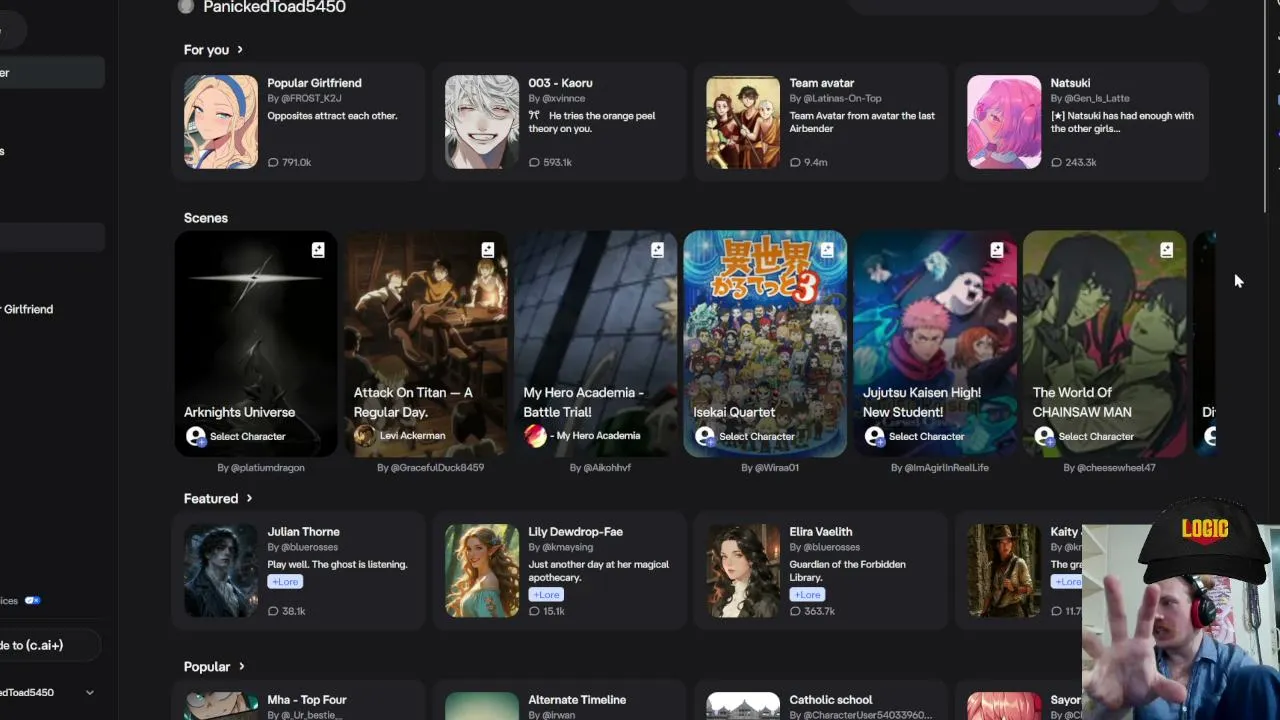Open creator link @Wiraa01
This screenshot has width=1280, height=720.
click(770, 467)
